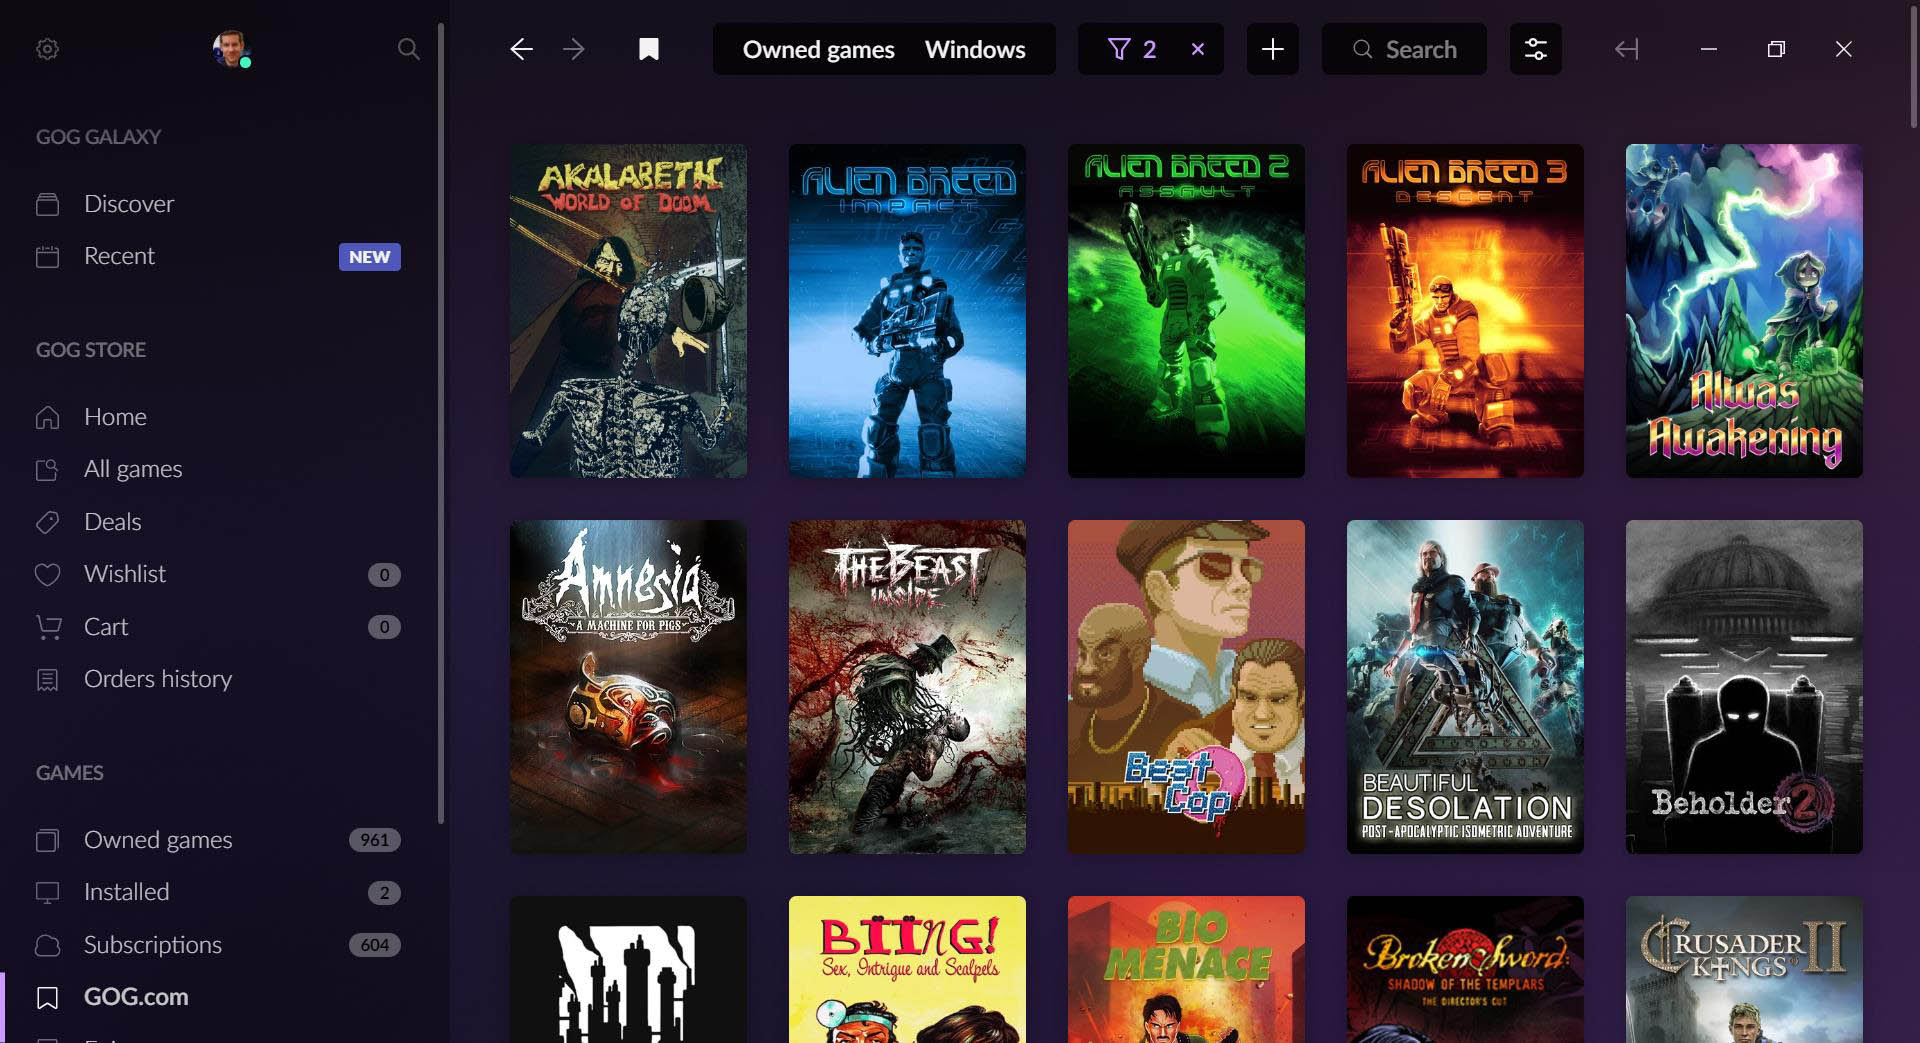This screenshot has height=1043, width=1920.
Task: Click the Wishlist heart icon
Action: point(47,575)
